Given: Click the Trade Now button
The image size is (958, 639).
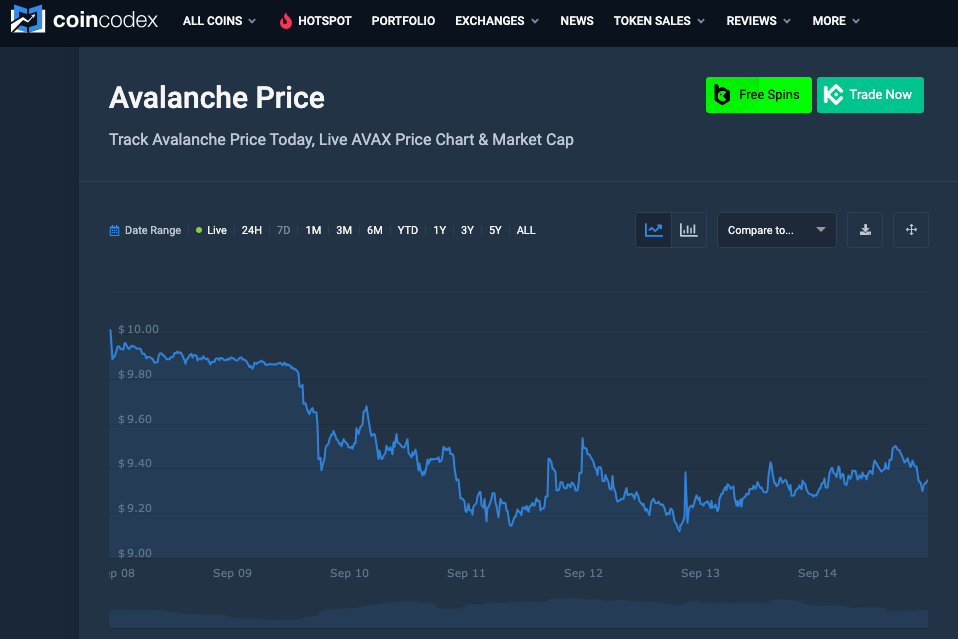Looking at the screenshot, I should [x=870, y=95].
